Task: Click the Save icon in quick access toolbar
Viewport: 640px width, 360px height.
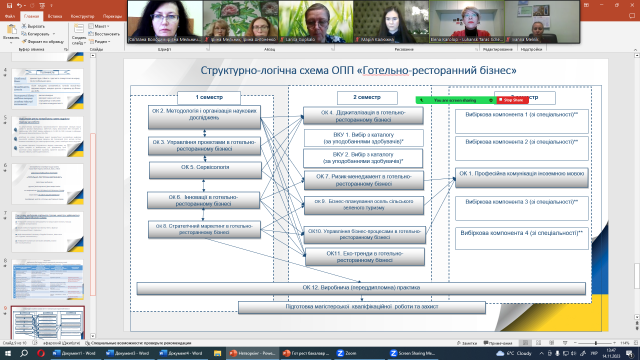Action: tap(9, 5)
